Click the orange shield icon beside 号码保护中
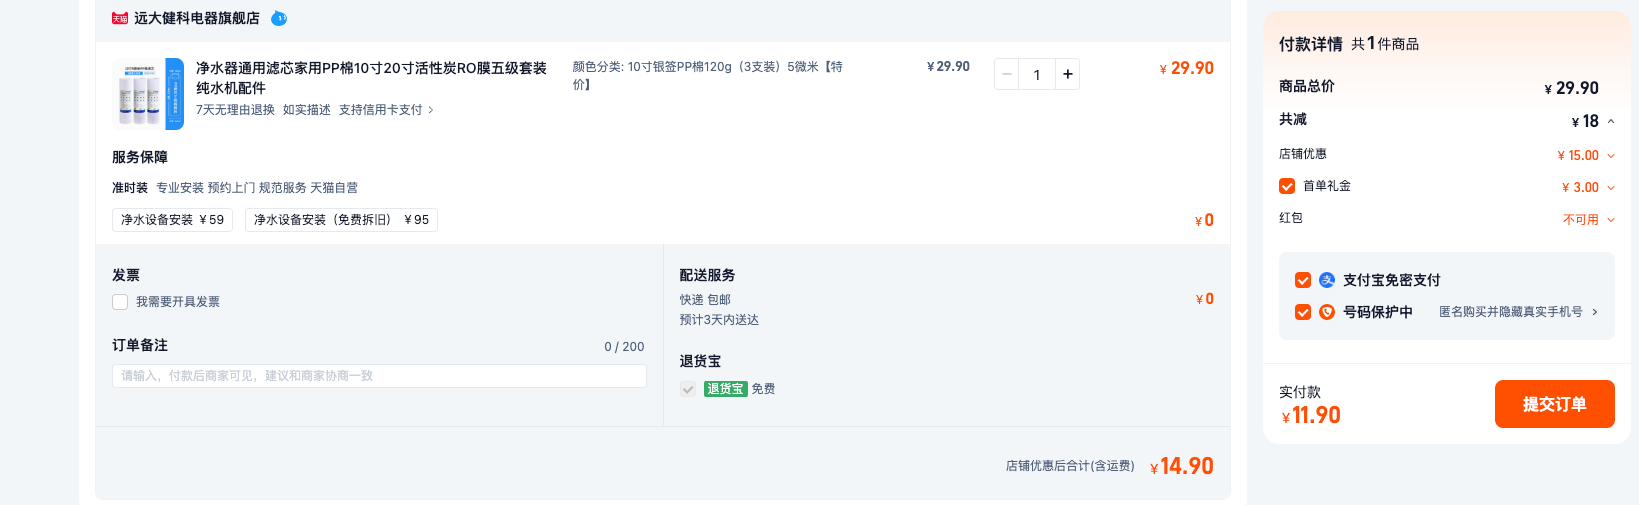The height and width of the screenshot is (505, 1639). tap(1327, 312)
